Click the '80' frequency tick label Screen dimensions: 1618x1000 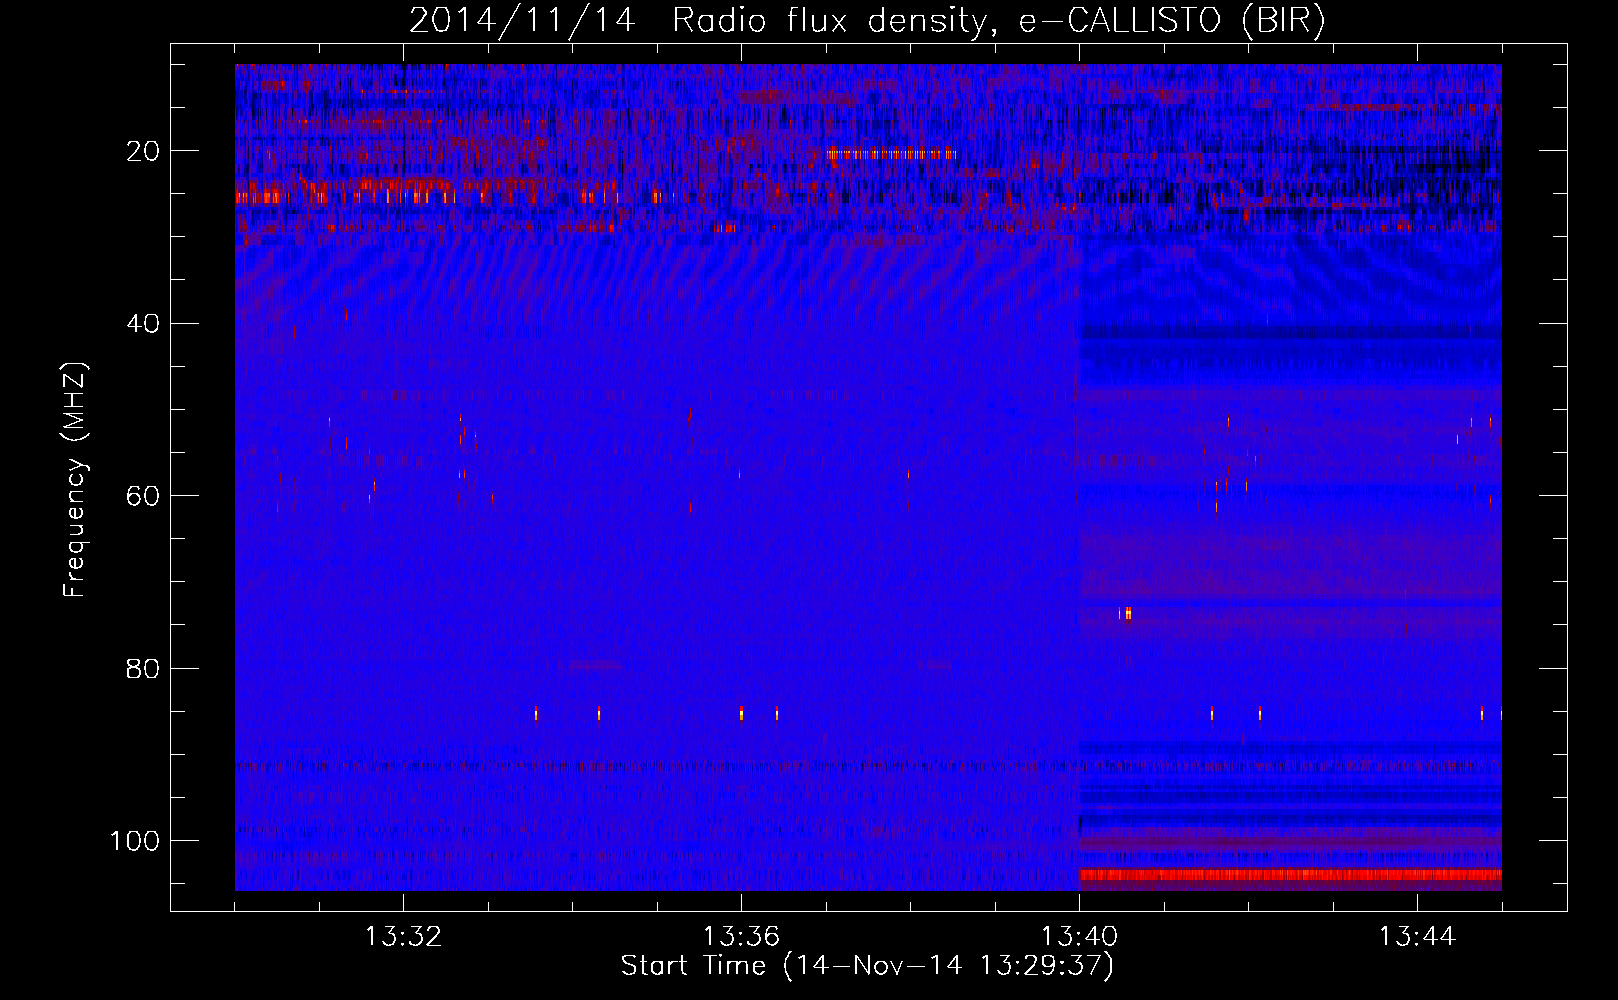144,668
